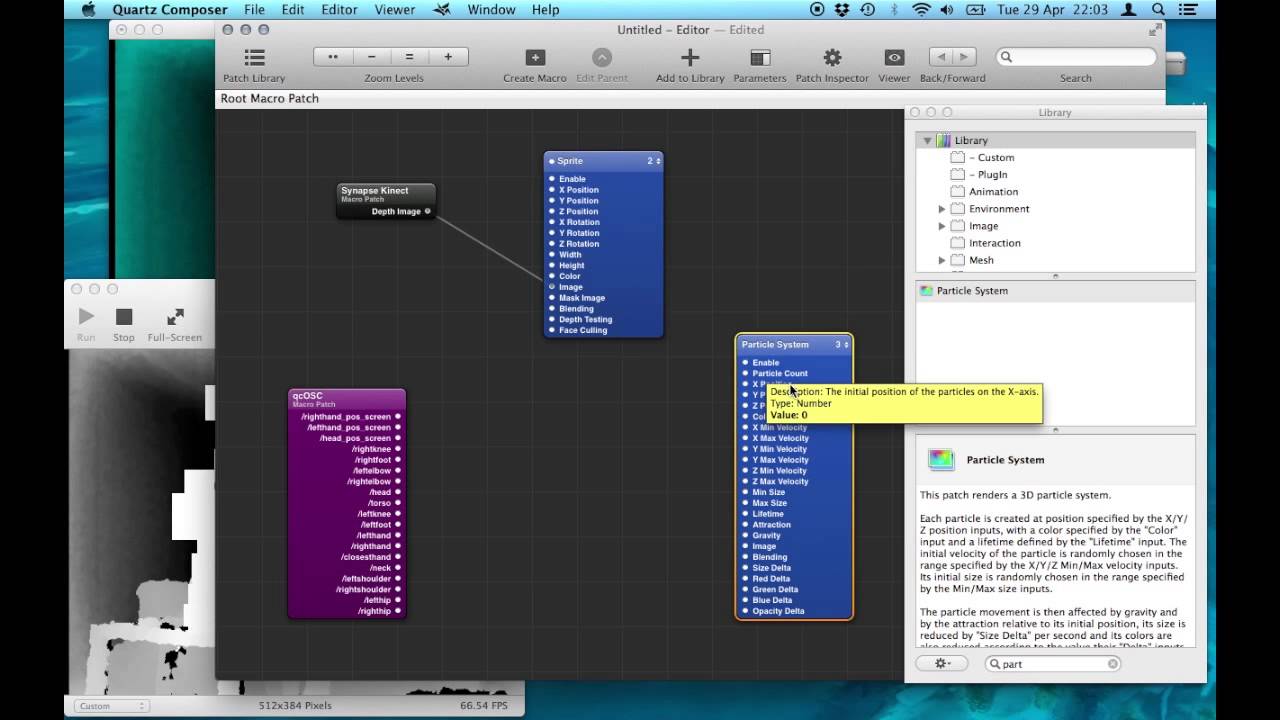Viewport: 1280px width, 720px height.
Task: Click Particle System Gravity input port
Action: (x=745, y=535)
